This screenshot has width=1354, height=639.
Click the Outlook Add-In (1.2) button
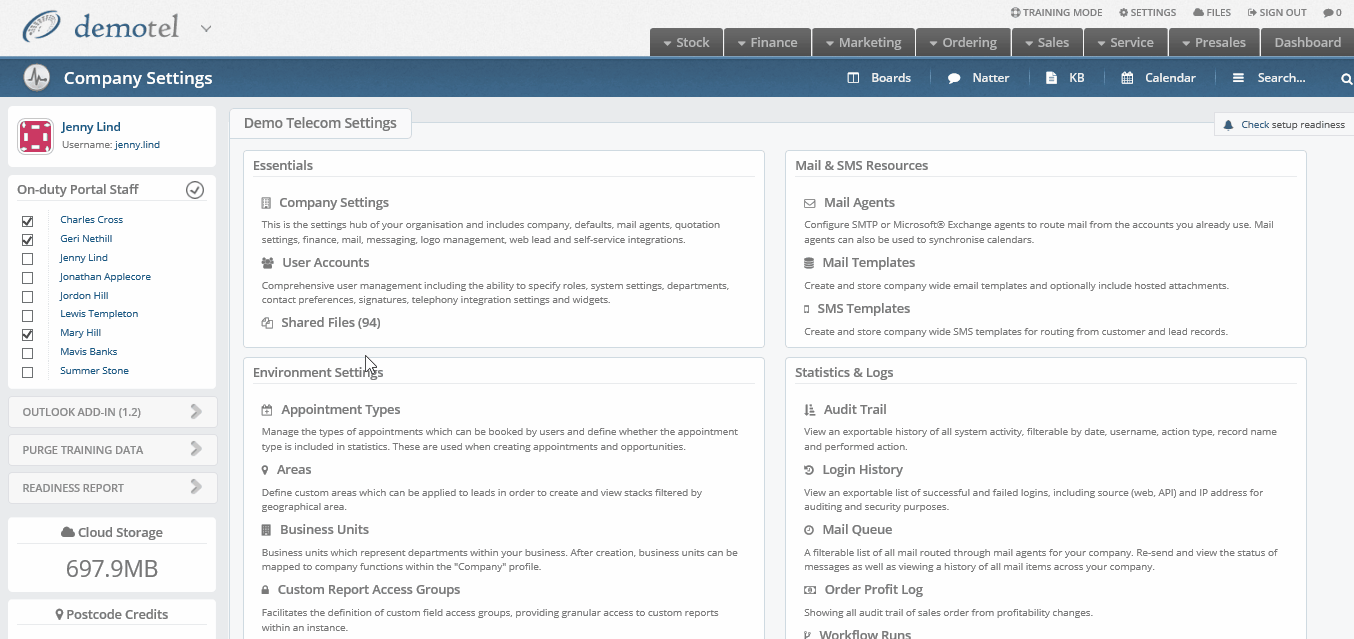click(112, 412)
